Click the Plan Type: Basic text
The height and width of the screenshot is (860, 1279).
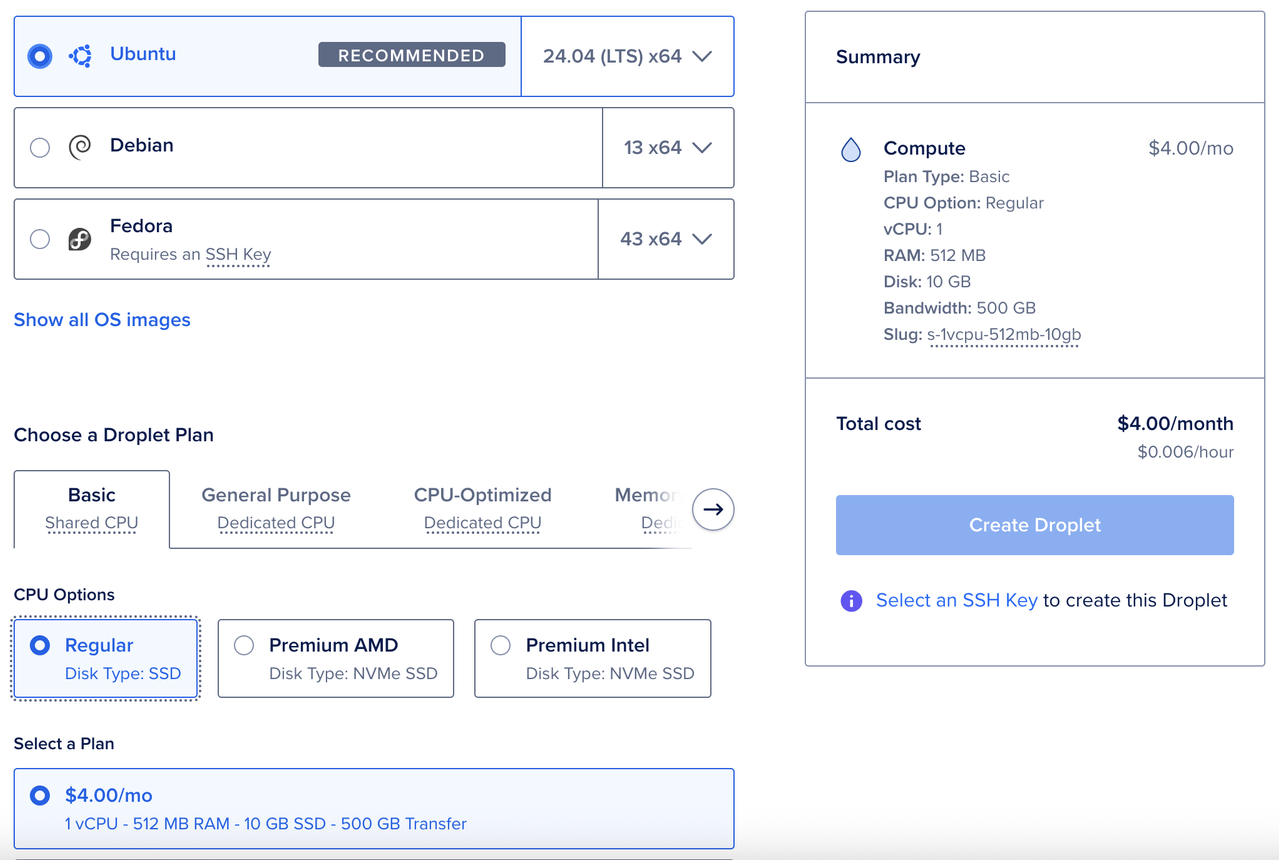pyautogui.click(x=947, y=177)
